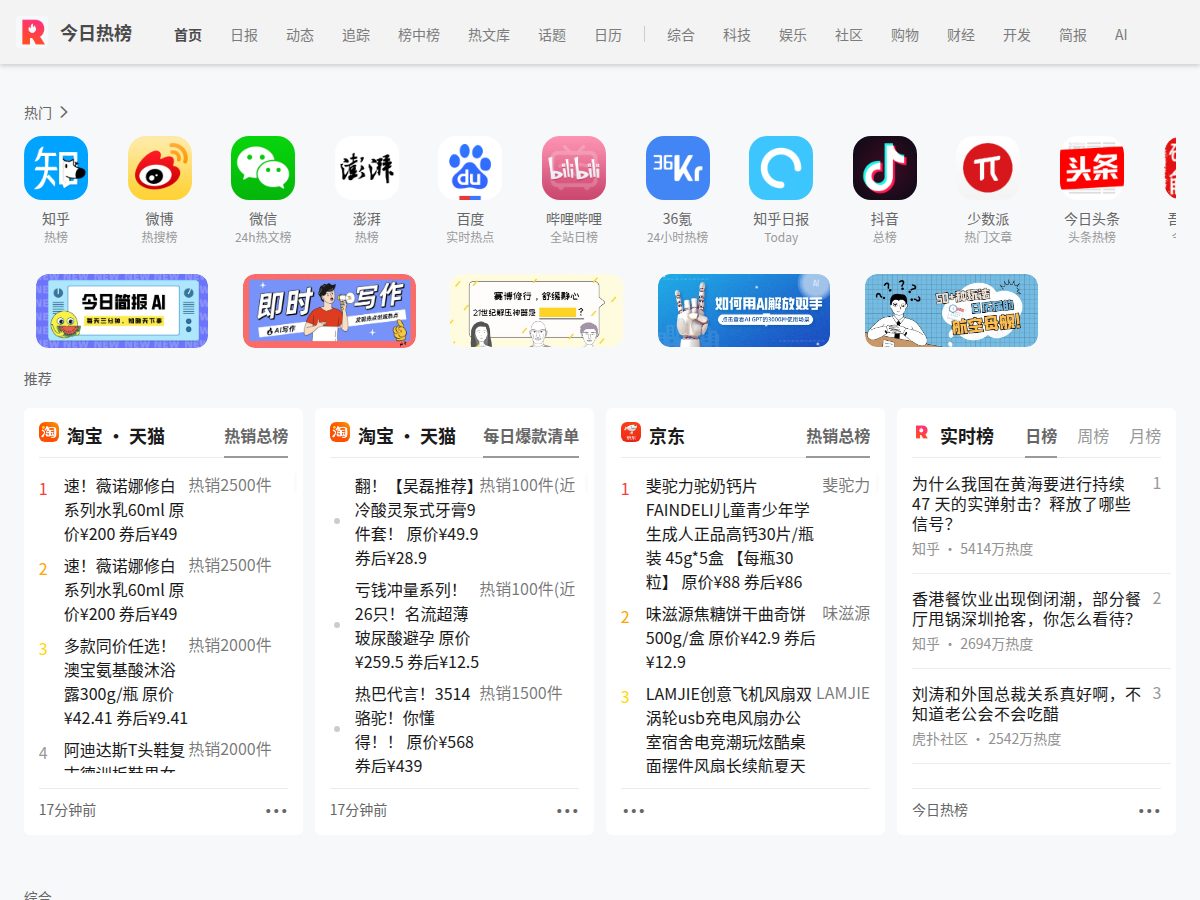
Task: Open the 如何用AI解放双手 banner
Action: [x=744, y=311]
